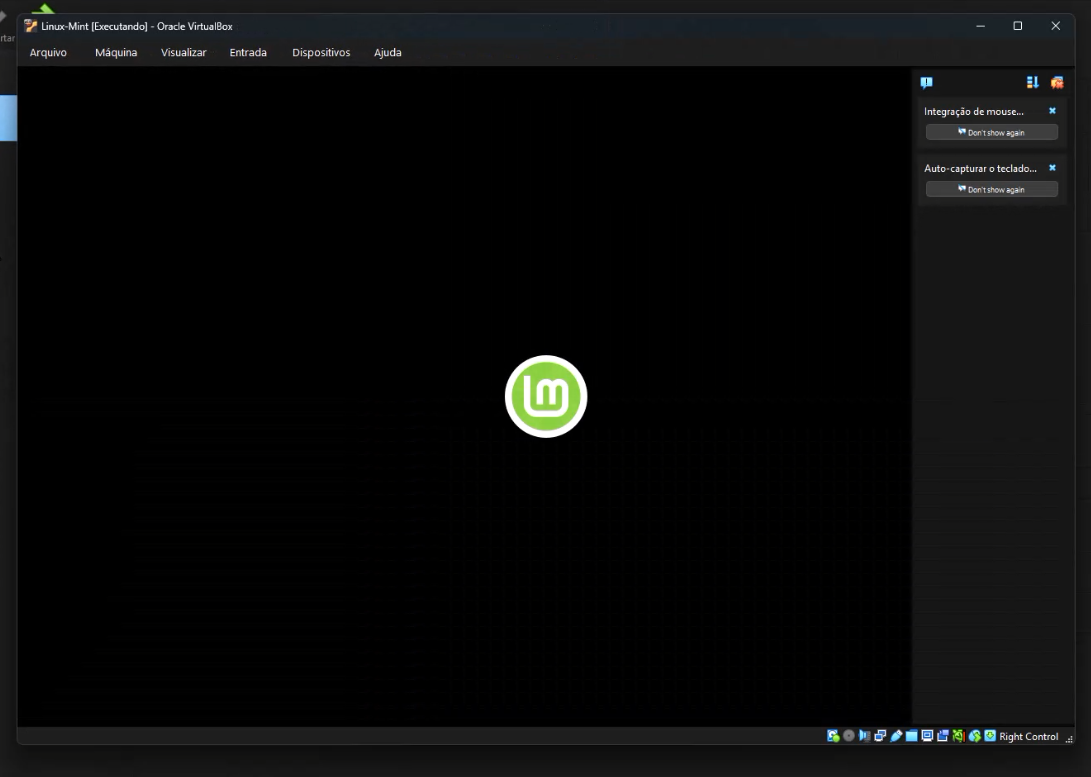Click the notification center speech-bubble icon

click(926, 83)
